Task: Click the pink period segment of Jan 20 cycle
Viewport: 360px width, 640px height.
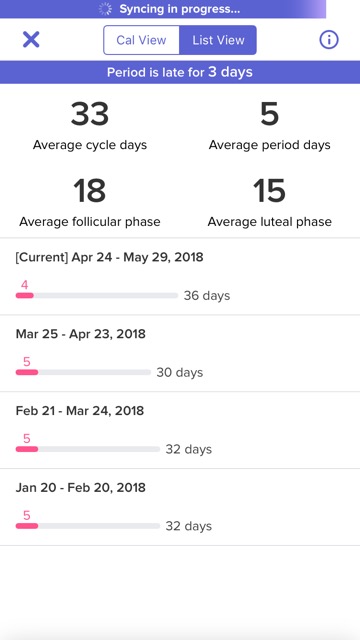Action: tap(27, 526)
